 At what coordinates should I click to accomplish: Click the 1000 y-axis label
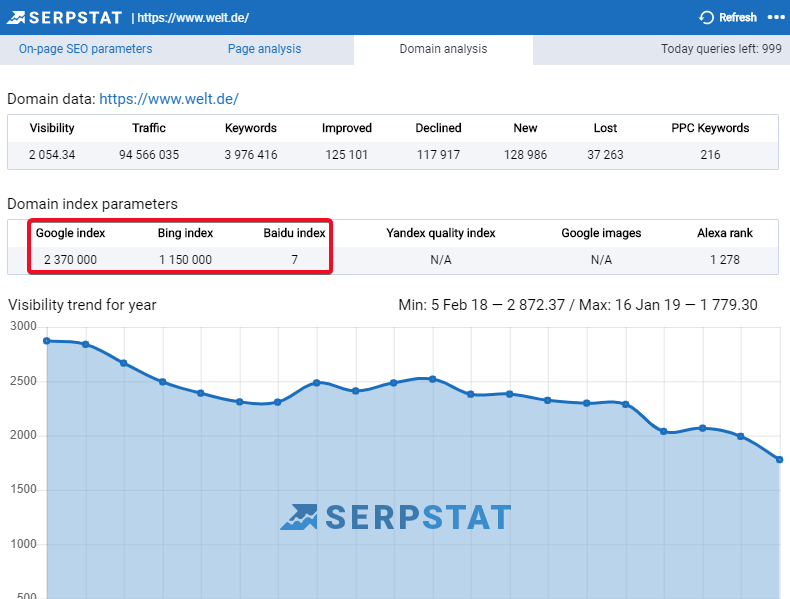[23, 544]
